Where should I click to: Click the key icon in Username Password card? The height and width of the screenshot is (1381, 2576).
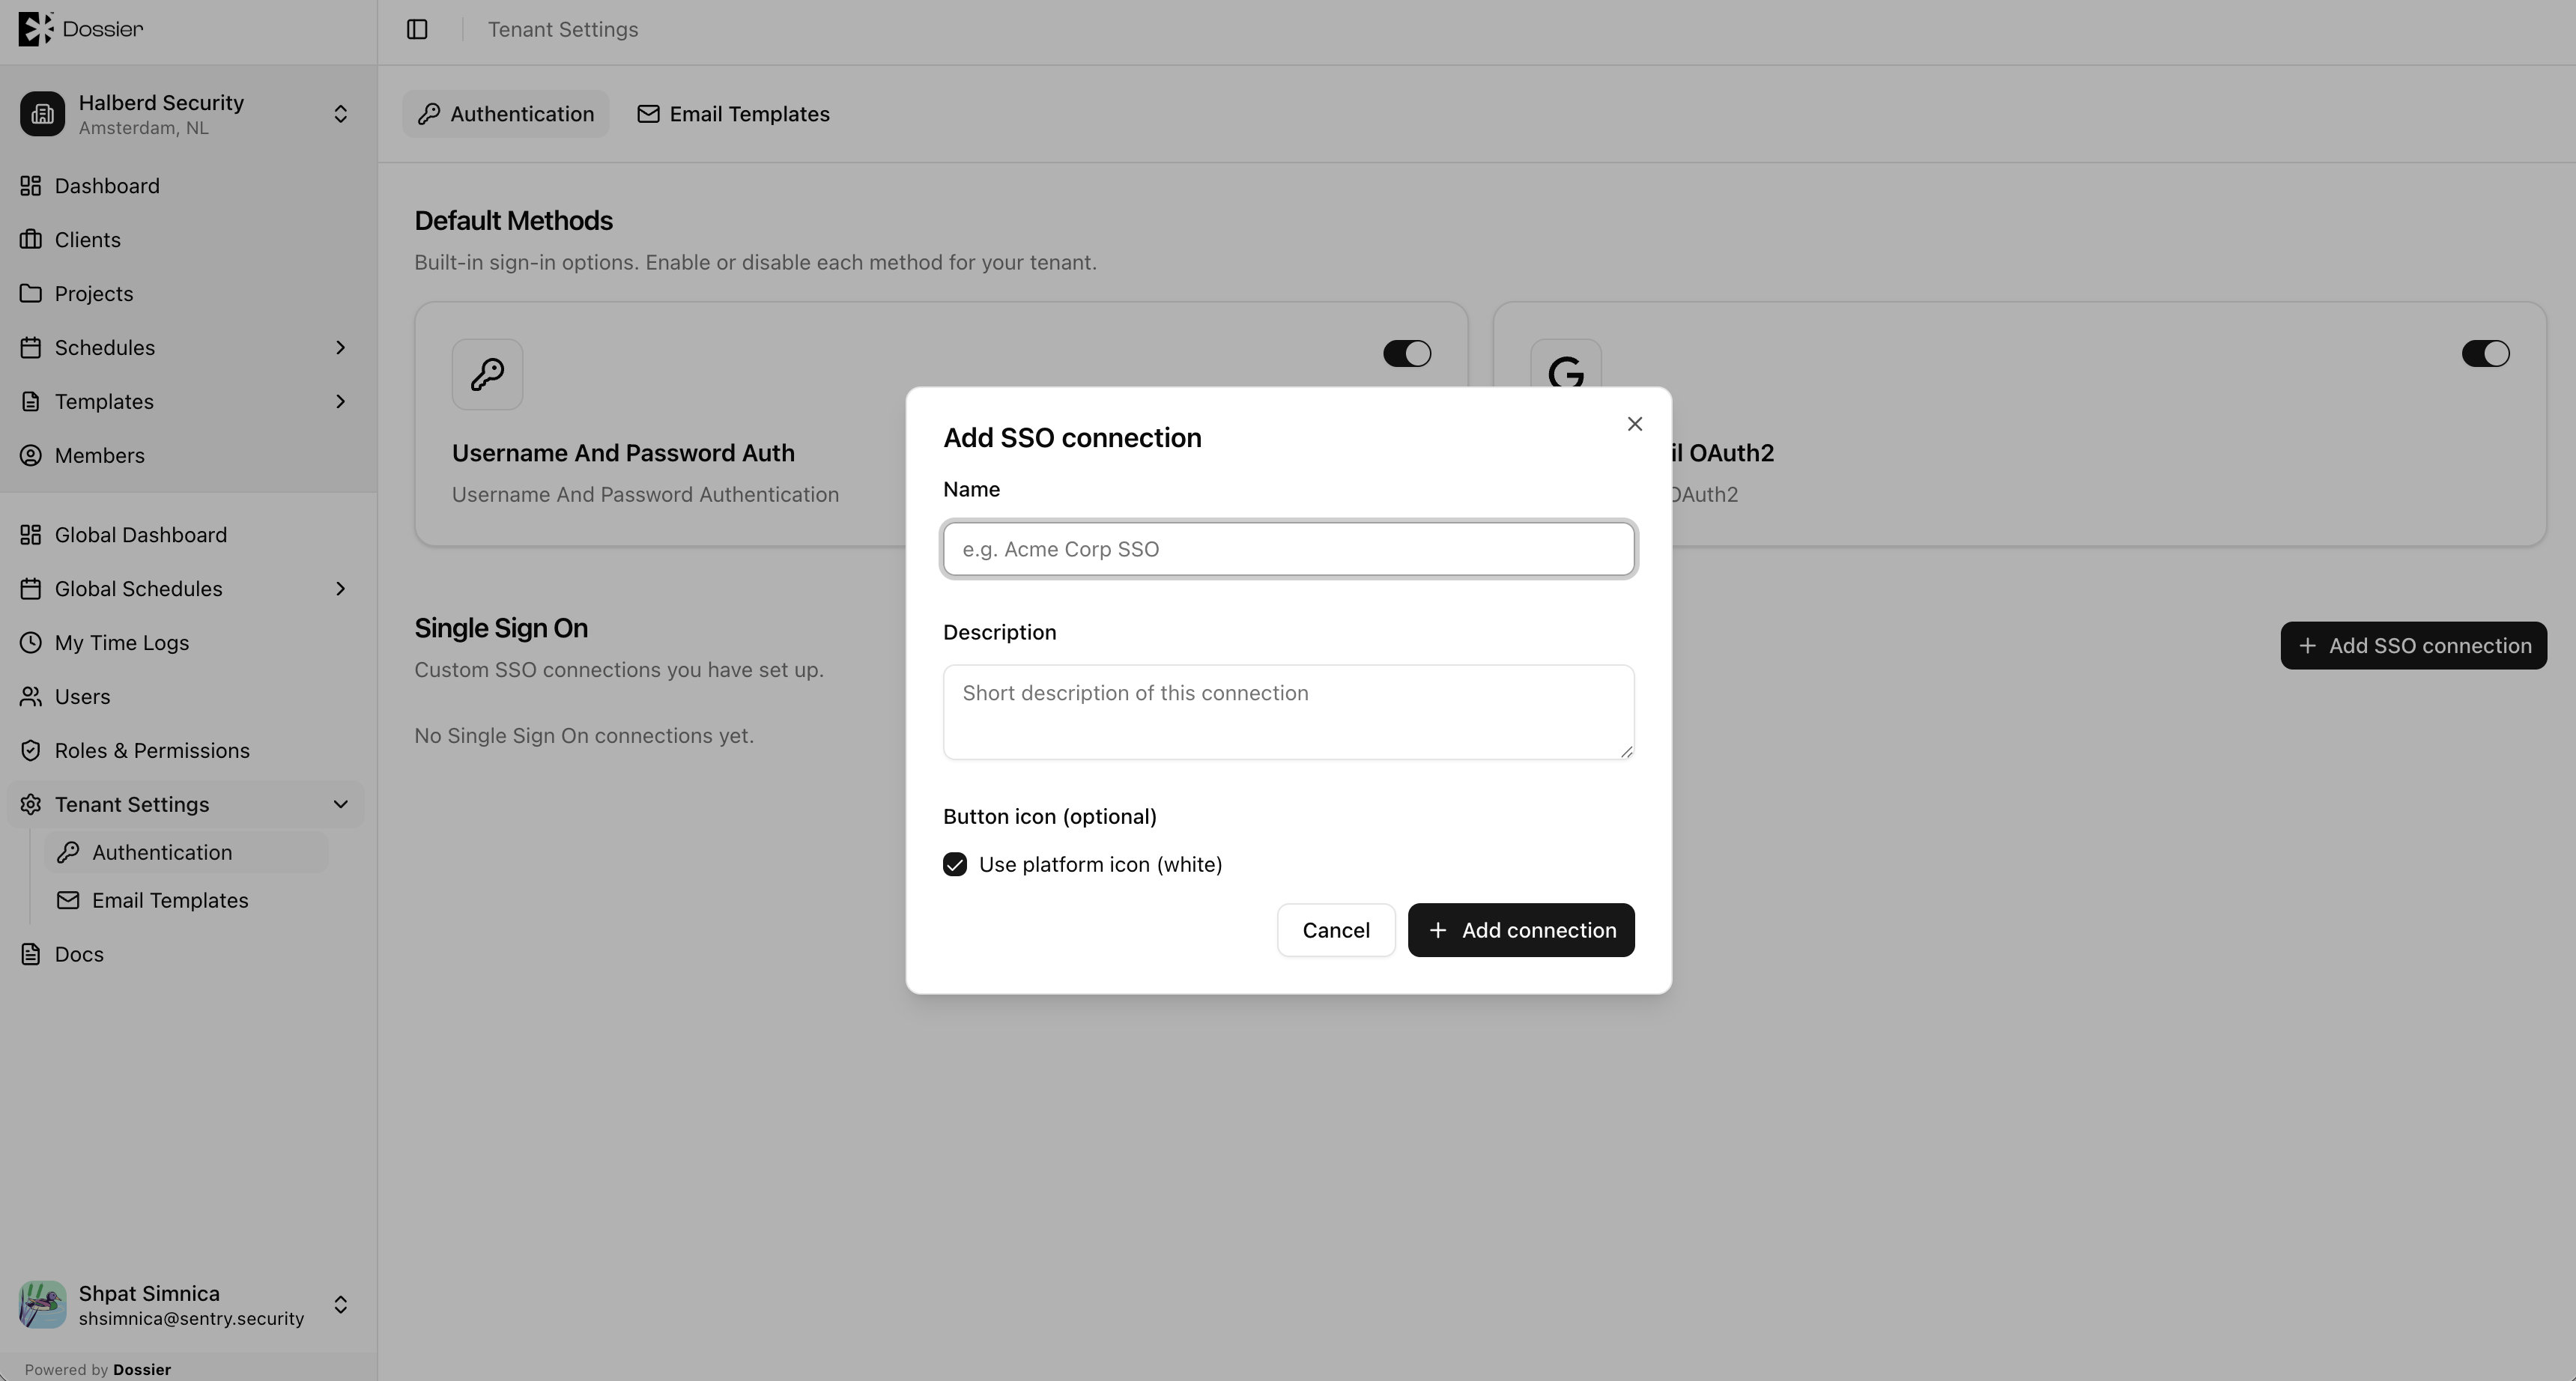487,374
